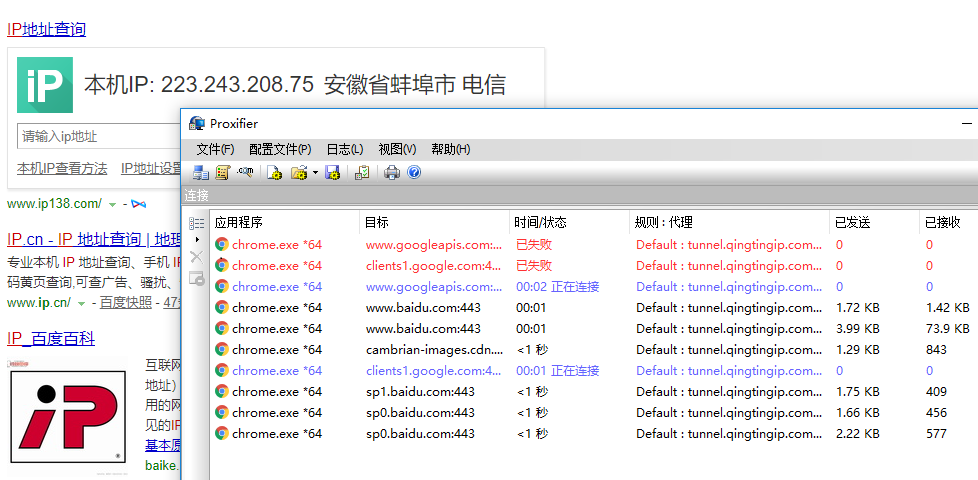
Task: Open the IP地址查询 link in browser
Action: click(46, 29)
